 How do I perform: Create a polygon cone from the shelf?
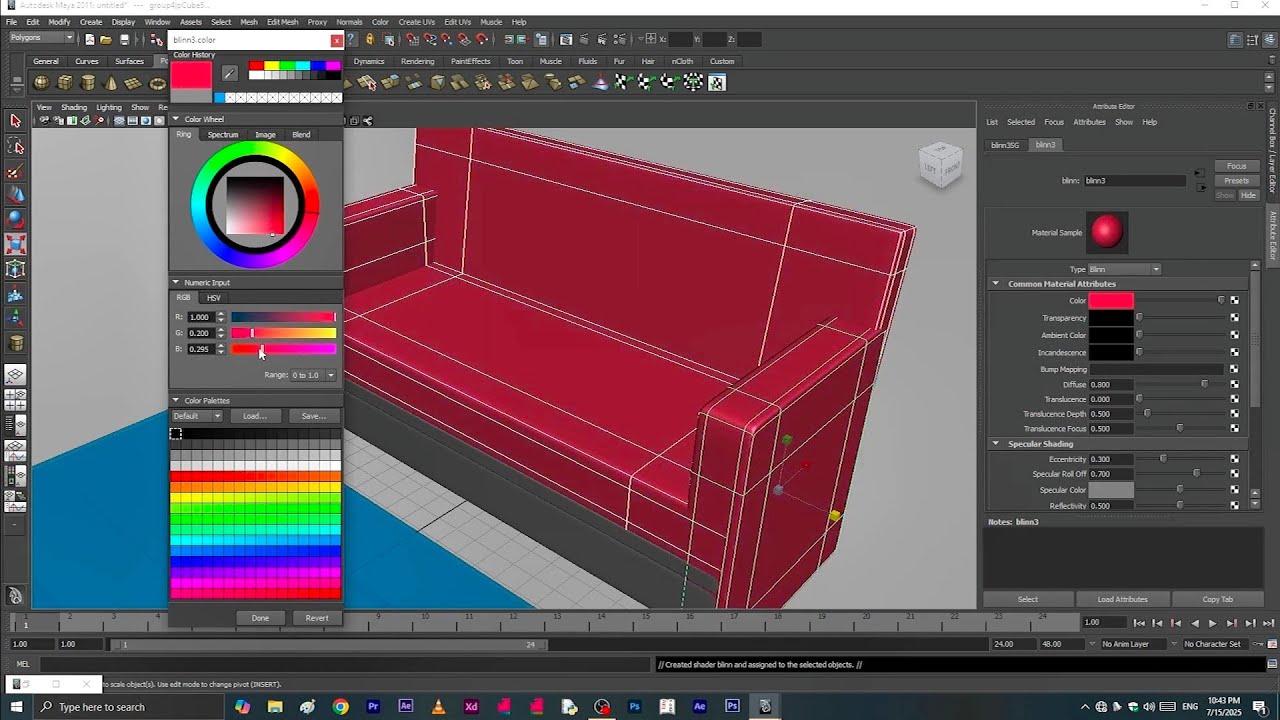[x=111, y=83]
